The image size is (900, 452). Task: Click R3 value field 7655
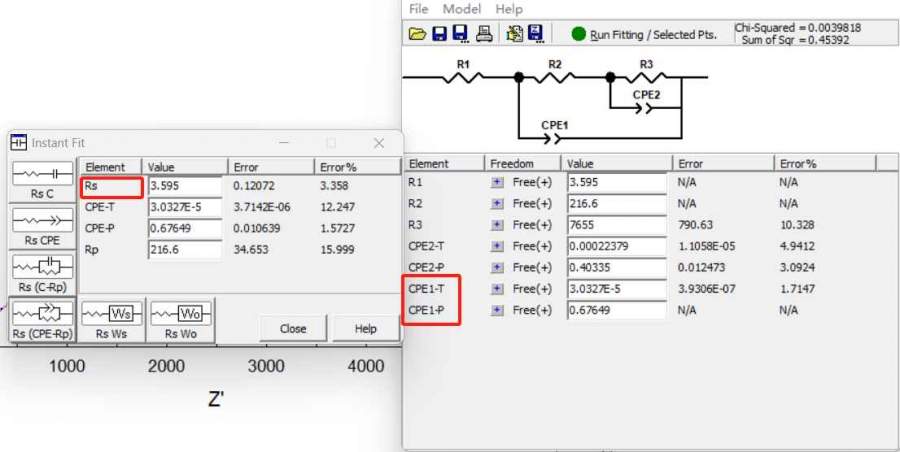pos(616,225)
